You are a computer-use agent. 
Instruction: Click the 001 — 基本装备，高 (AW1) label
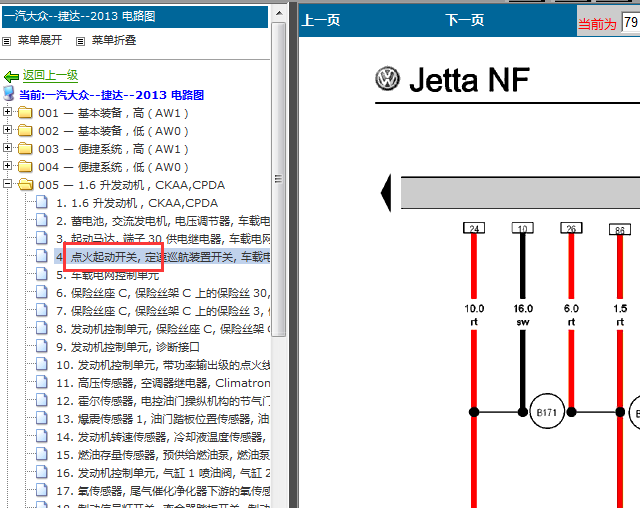(113, 113)
